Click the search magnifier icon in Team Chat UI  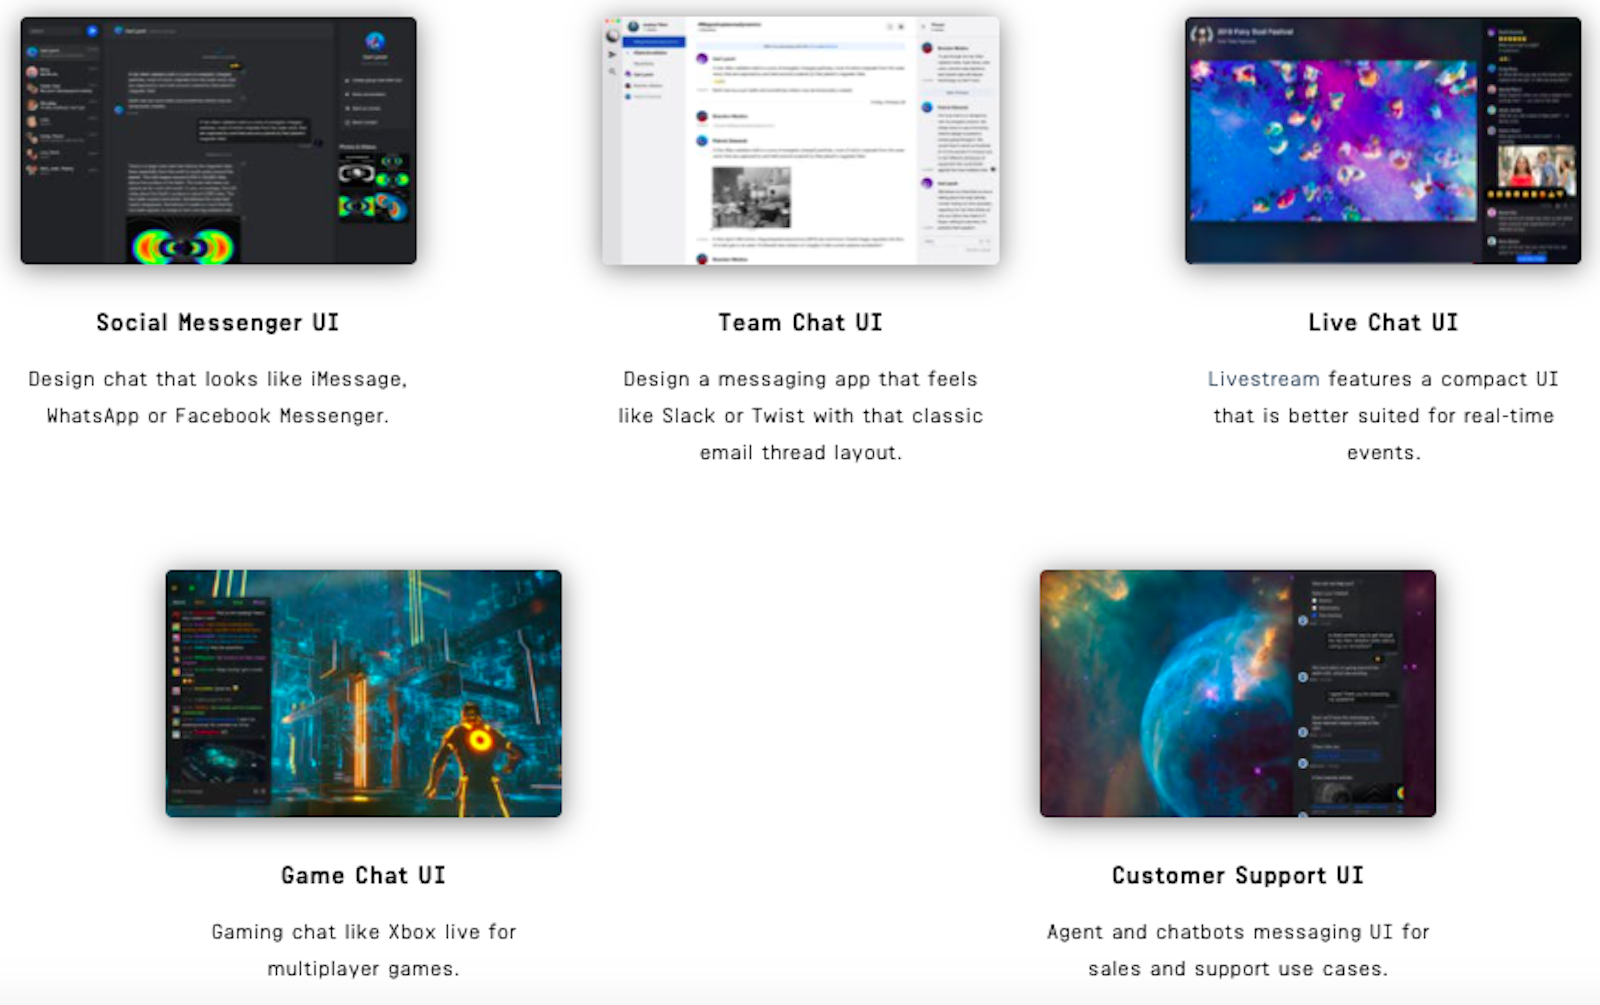pos(611,71)
